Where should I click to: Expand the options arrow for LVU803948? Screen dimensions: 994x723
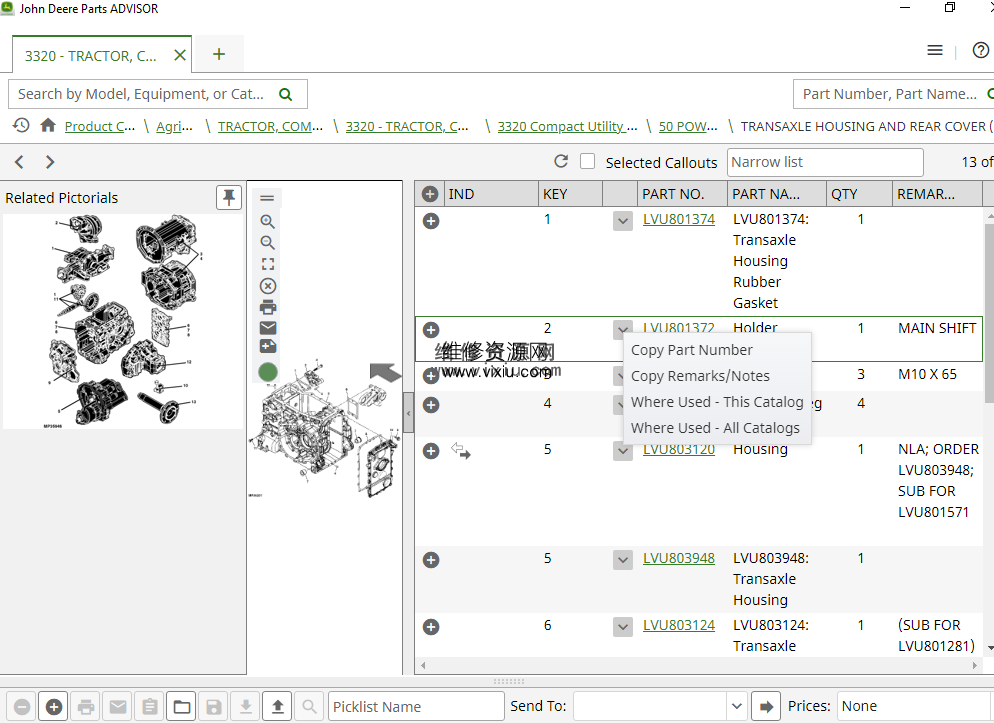tap(623, 560)
